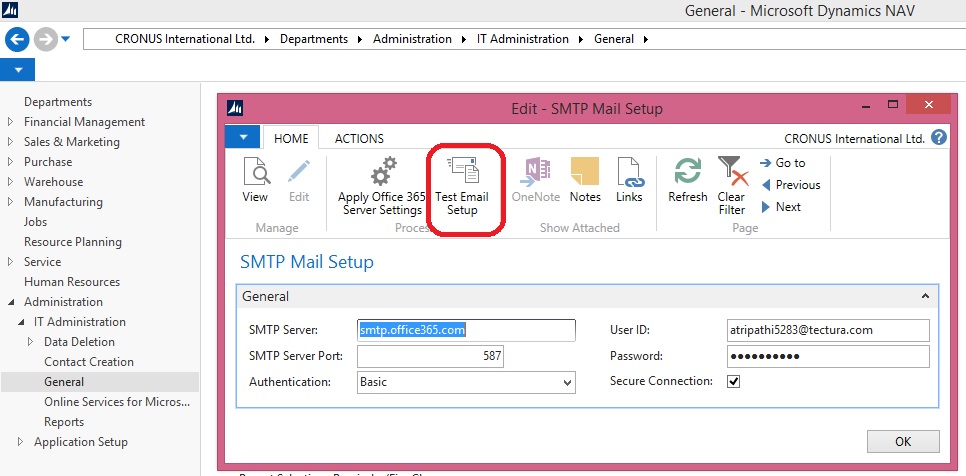
Task: Collapse the General FastTab
Action: 925,296
